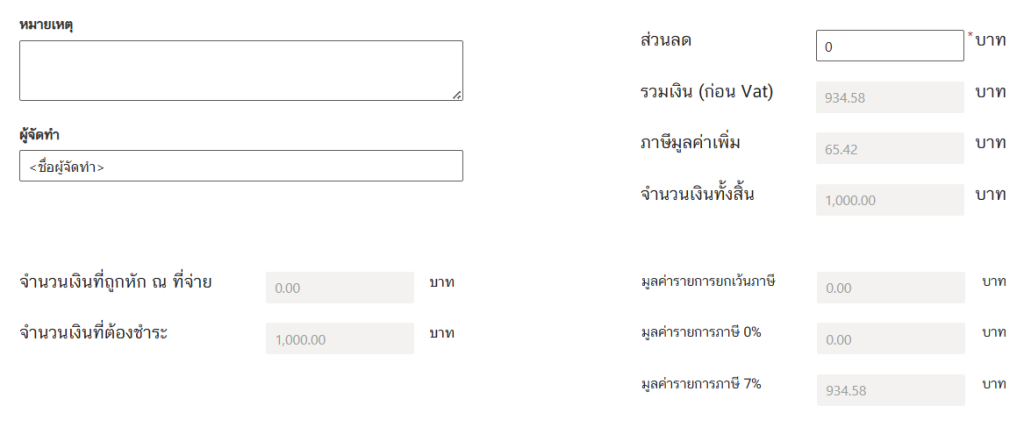Click the จำนวนเงินที่ต้องชำระ 1,000.00 field

[340, 338]
